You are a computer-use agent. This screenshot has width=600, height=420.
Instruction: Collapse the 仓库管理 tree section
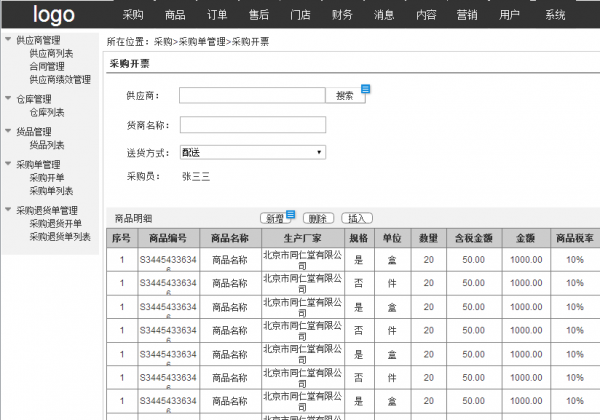coord(8,98)
